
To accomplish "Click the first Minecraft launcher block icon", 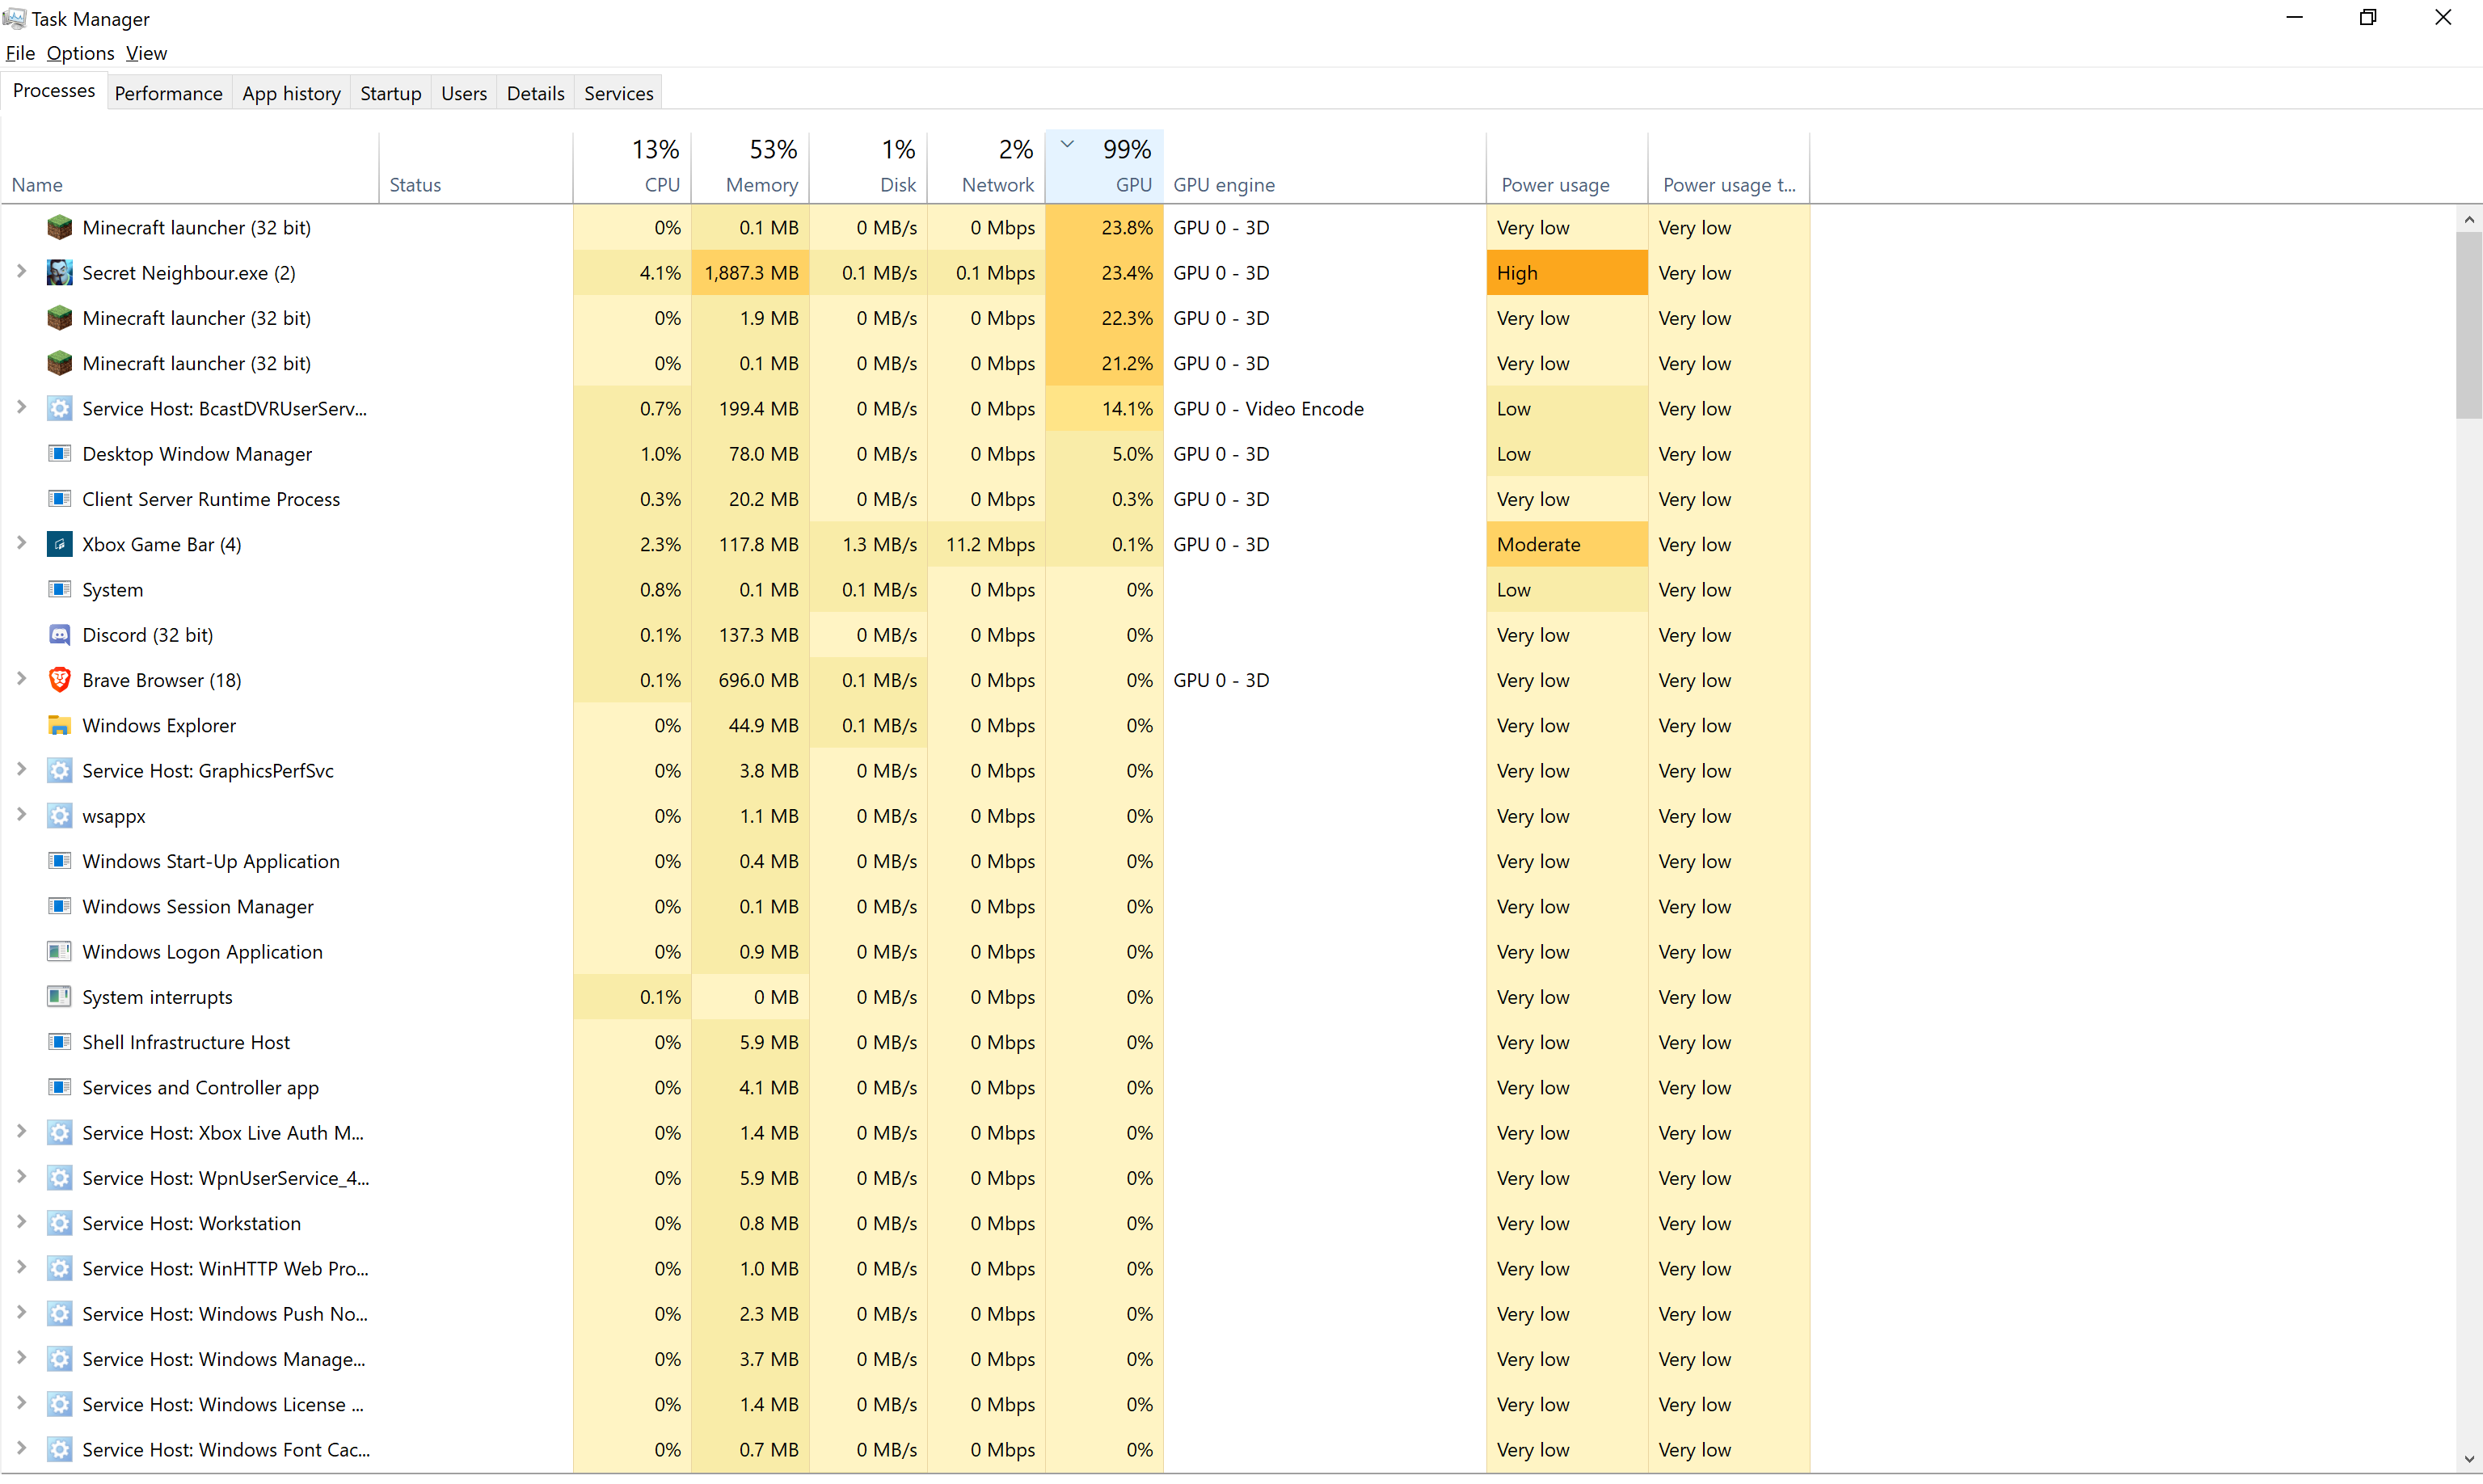I will click(x=59, y=228).
